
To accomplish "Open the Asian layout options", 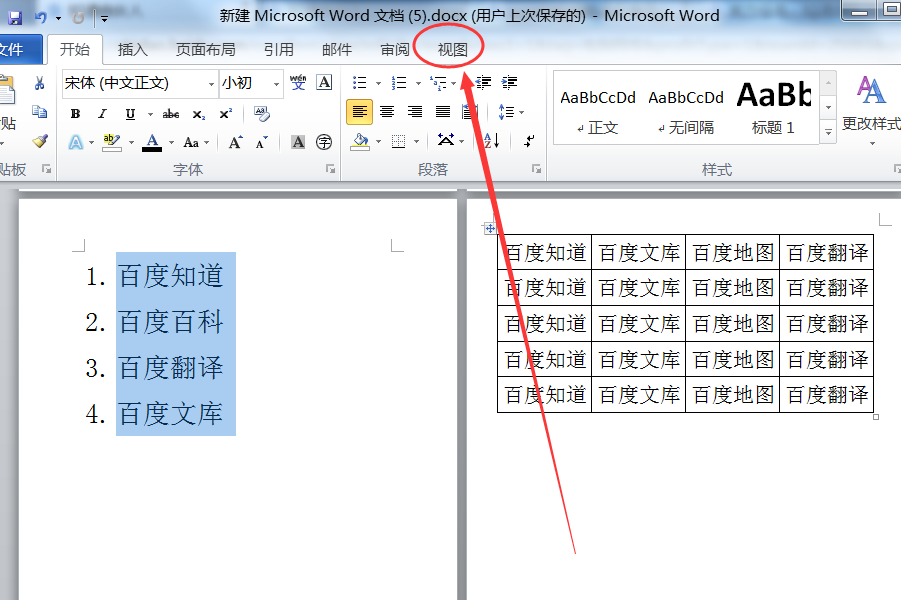I will coord(446,141).
